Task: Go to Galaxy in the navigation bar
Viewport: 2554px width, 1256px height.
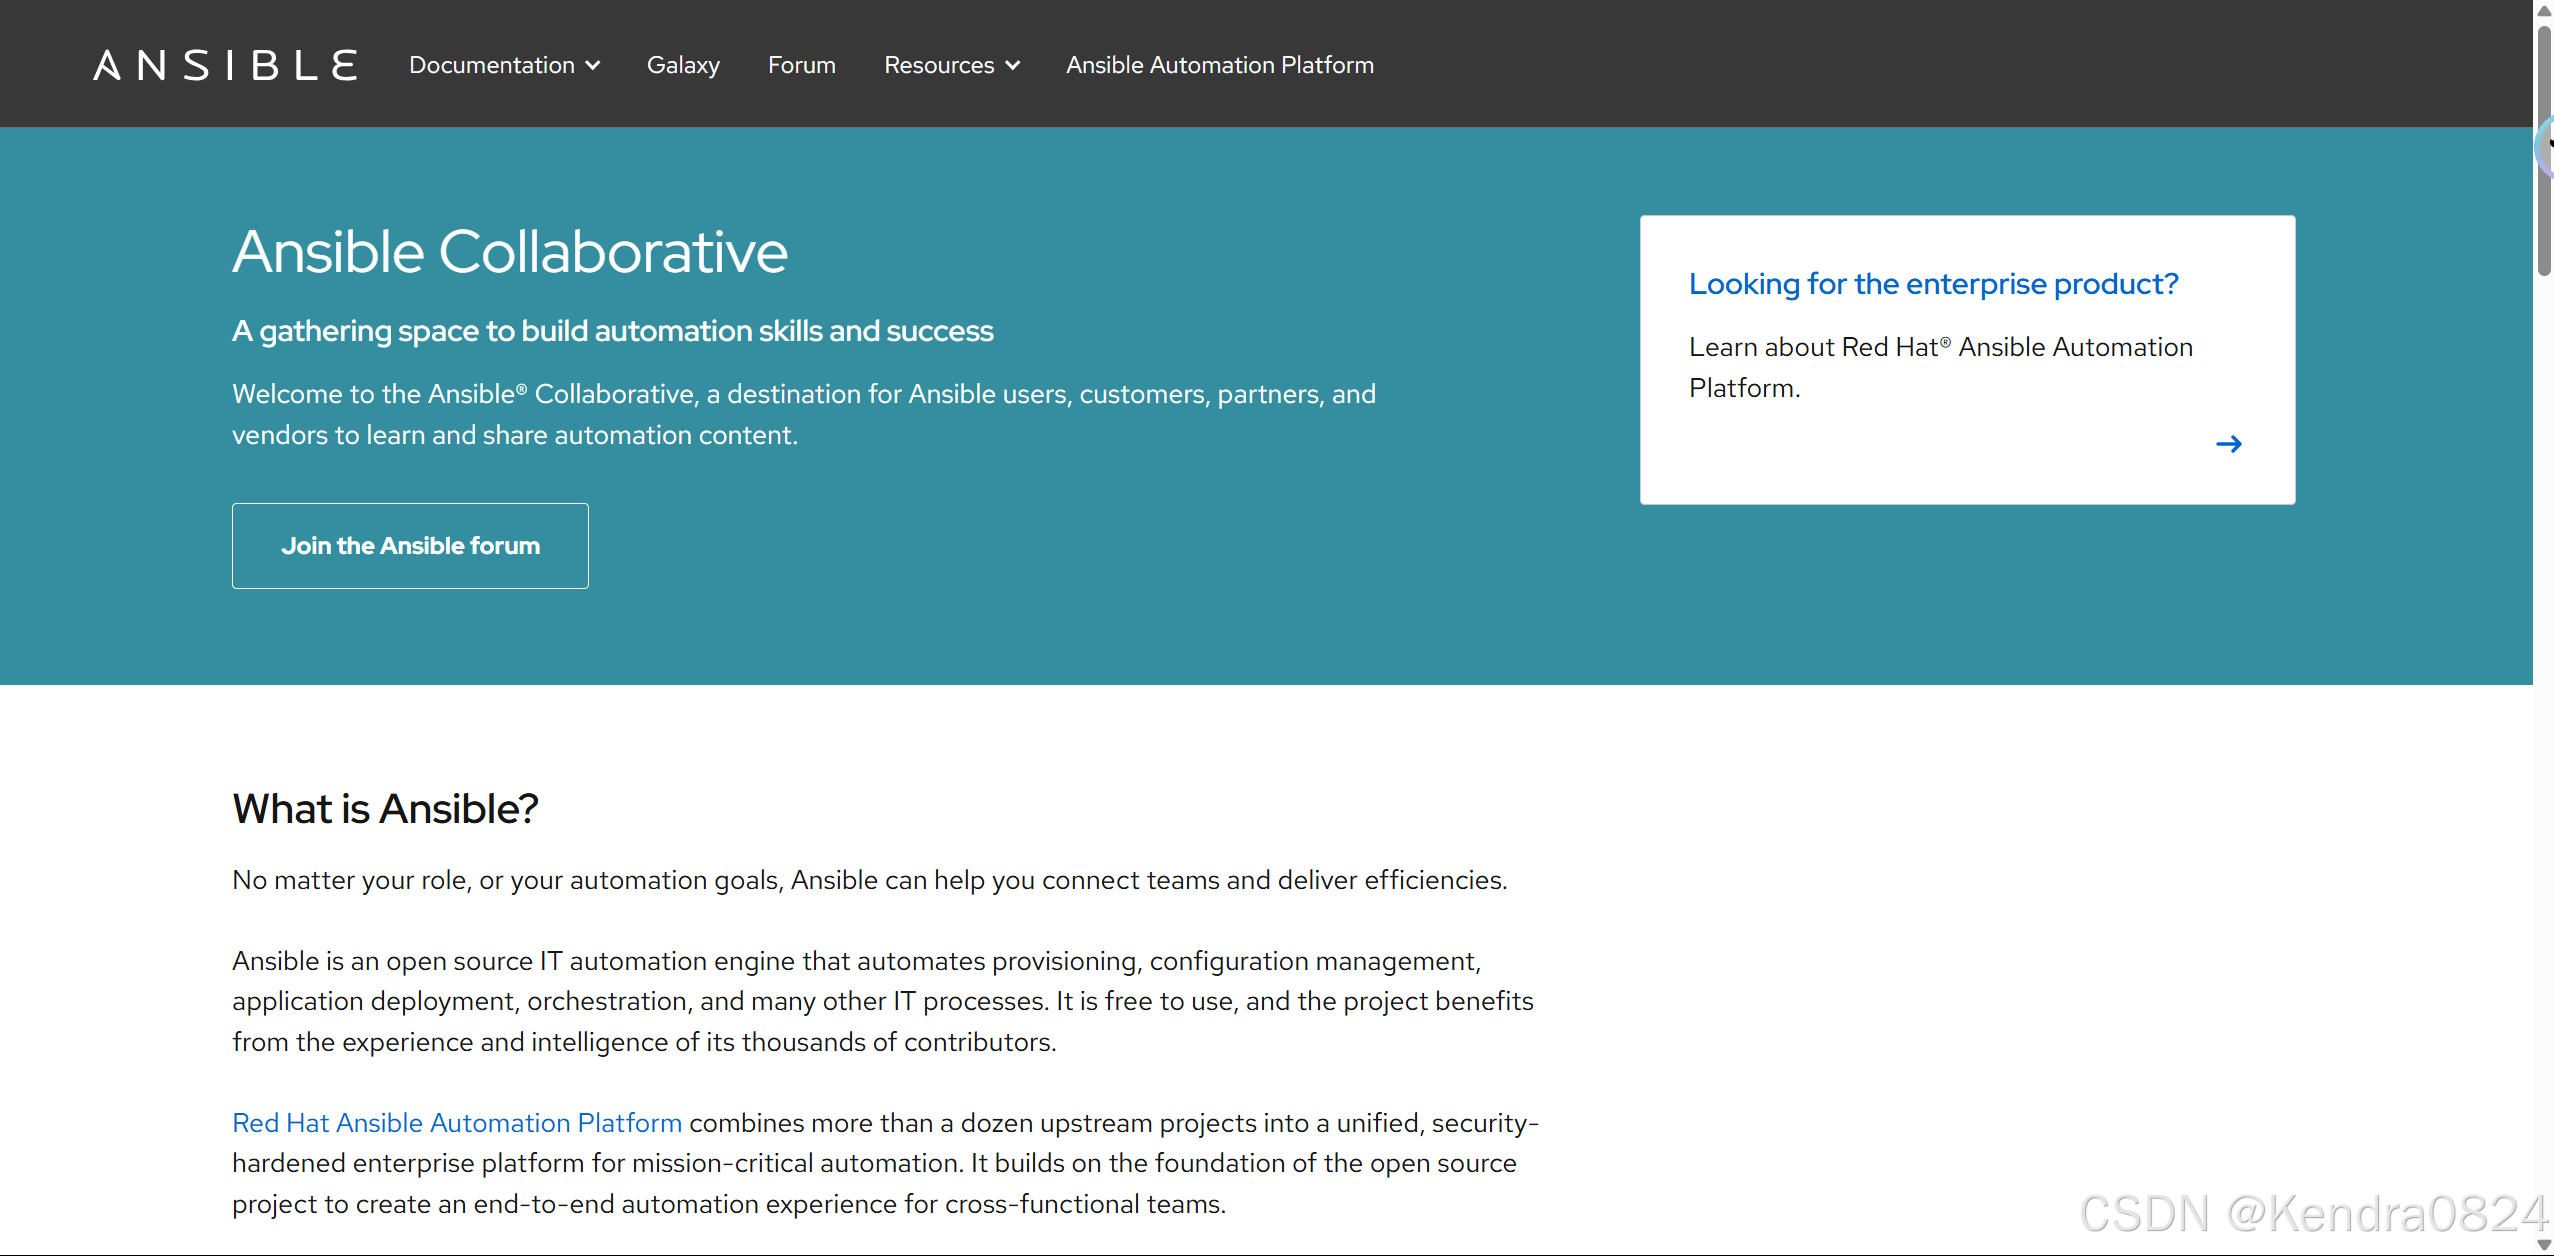Action: coord(683,65)
